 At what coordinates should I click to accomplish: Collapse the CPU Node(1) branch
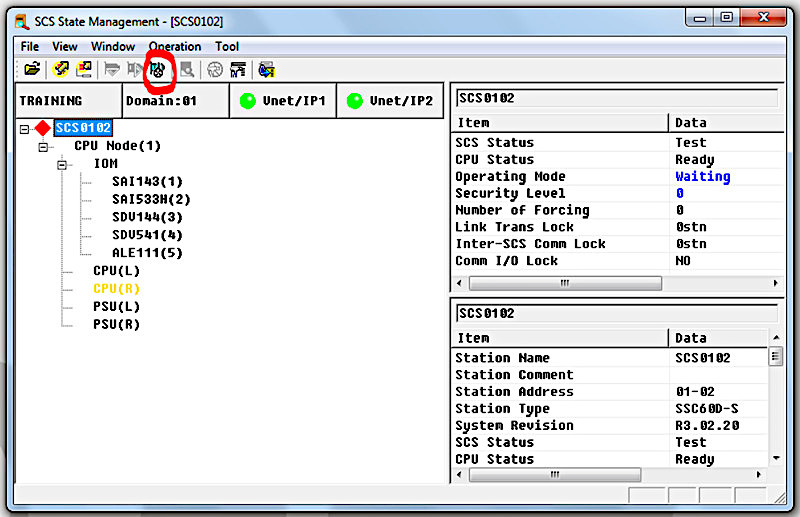[43, 147]
